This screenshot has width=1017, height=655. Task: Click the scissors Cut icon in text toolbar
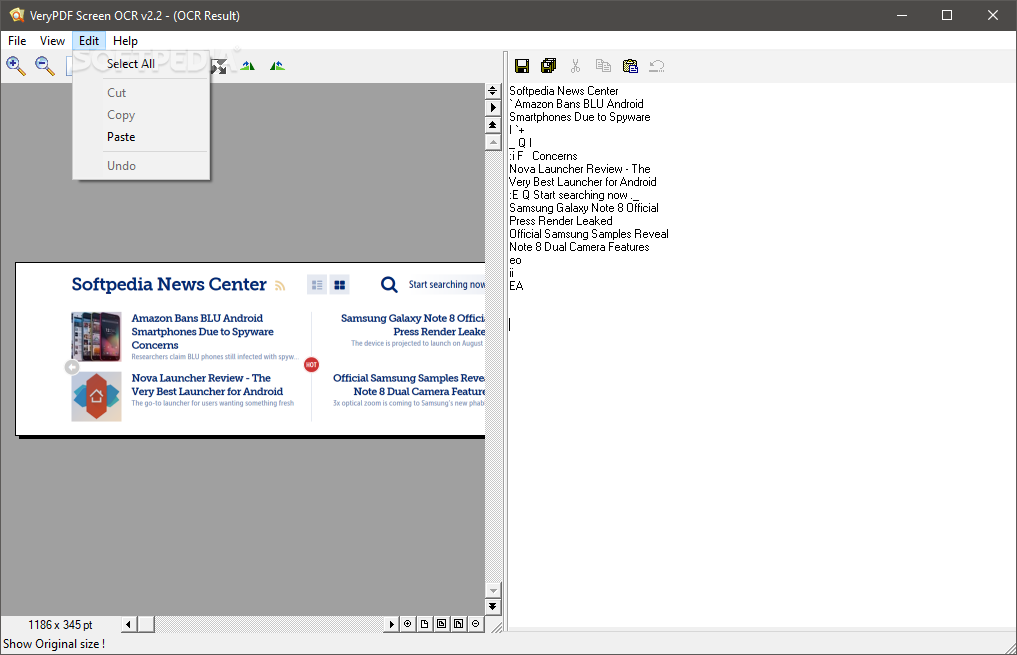pyautogui.click(x=575, y=66)
